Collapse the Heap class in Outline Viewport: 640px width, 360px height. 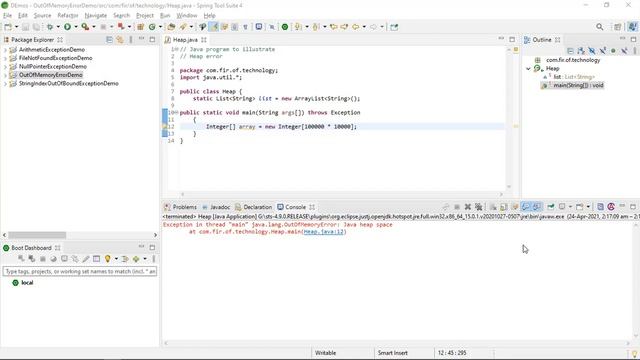pyautogui.click(x=528, y=69)
